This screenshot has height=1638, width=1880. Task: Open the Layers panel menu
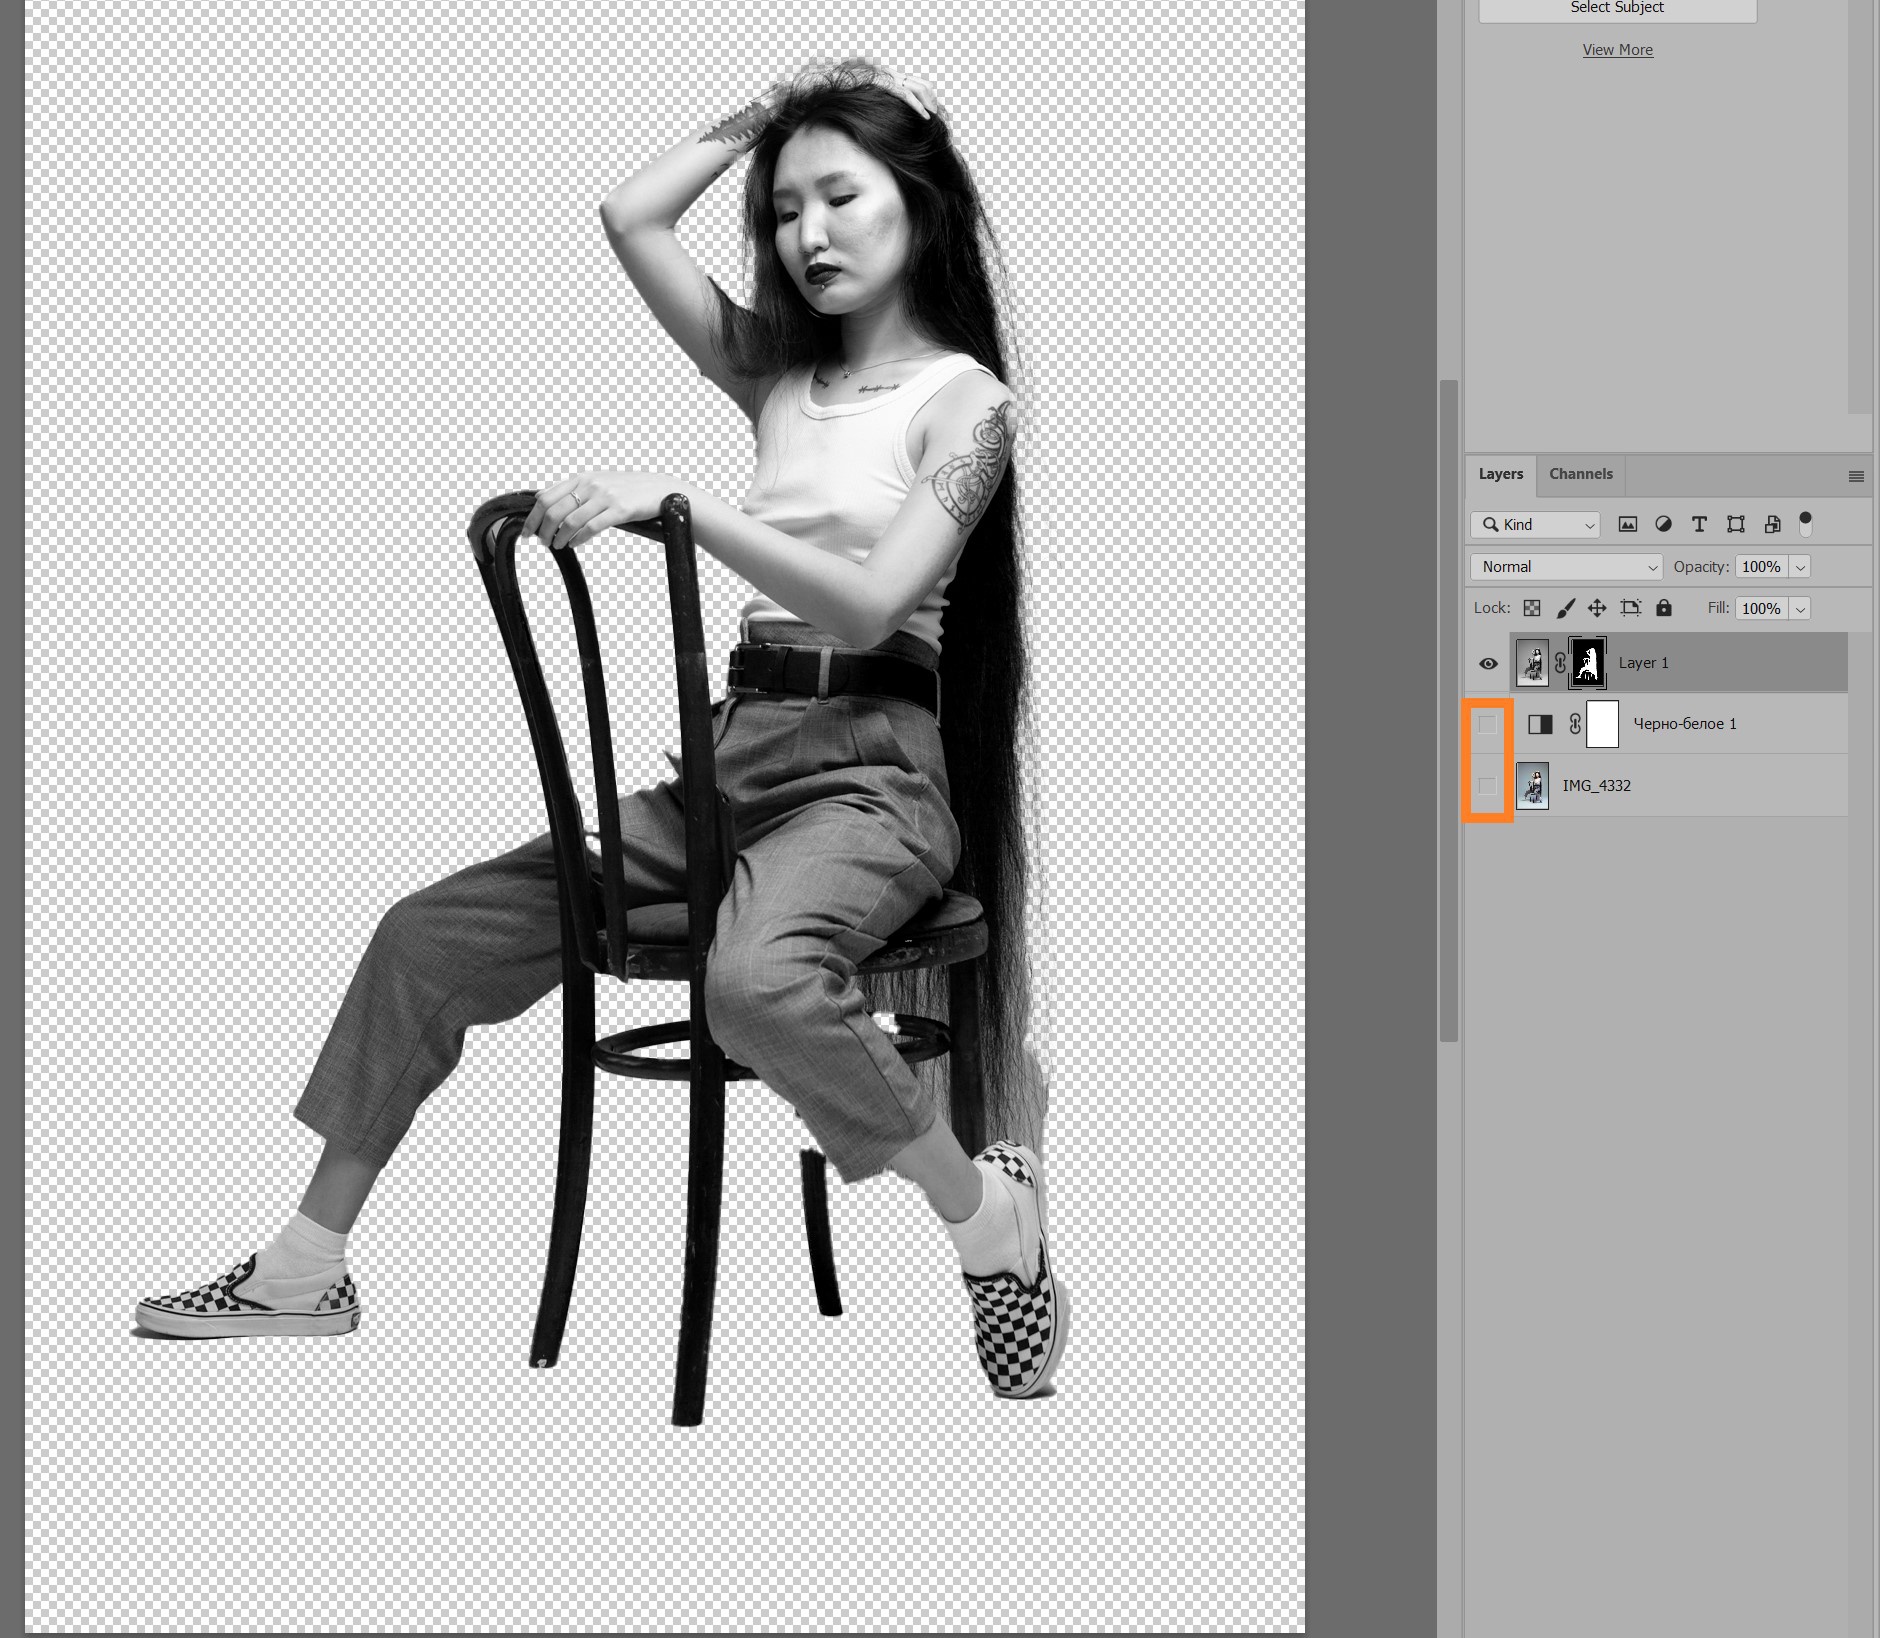tap(1856, 476)
